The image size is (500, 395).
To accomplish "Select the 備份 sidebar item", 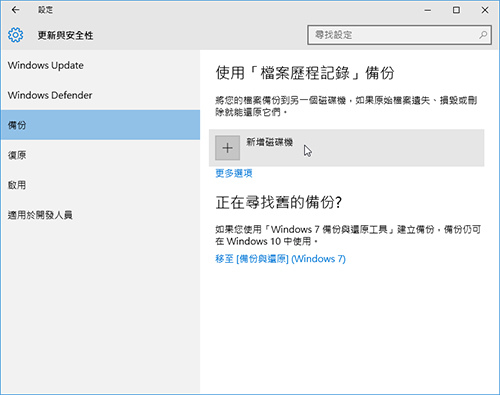I will (x=100, y=125).
